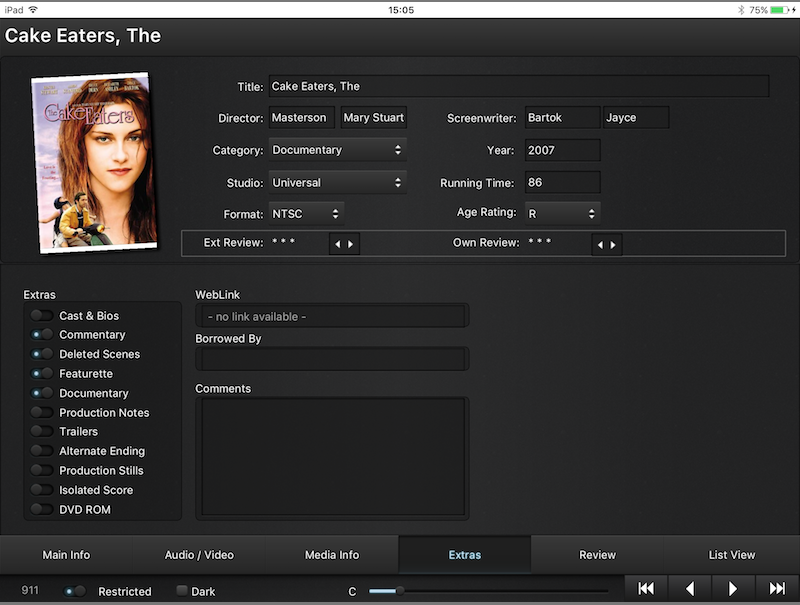Expand the Studio dropdown showing Universal
The height and width of the screenshot is (605, 800).
point(337,183)
